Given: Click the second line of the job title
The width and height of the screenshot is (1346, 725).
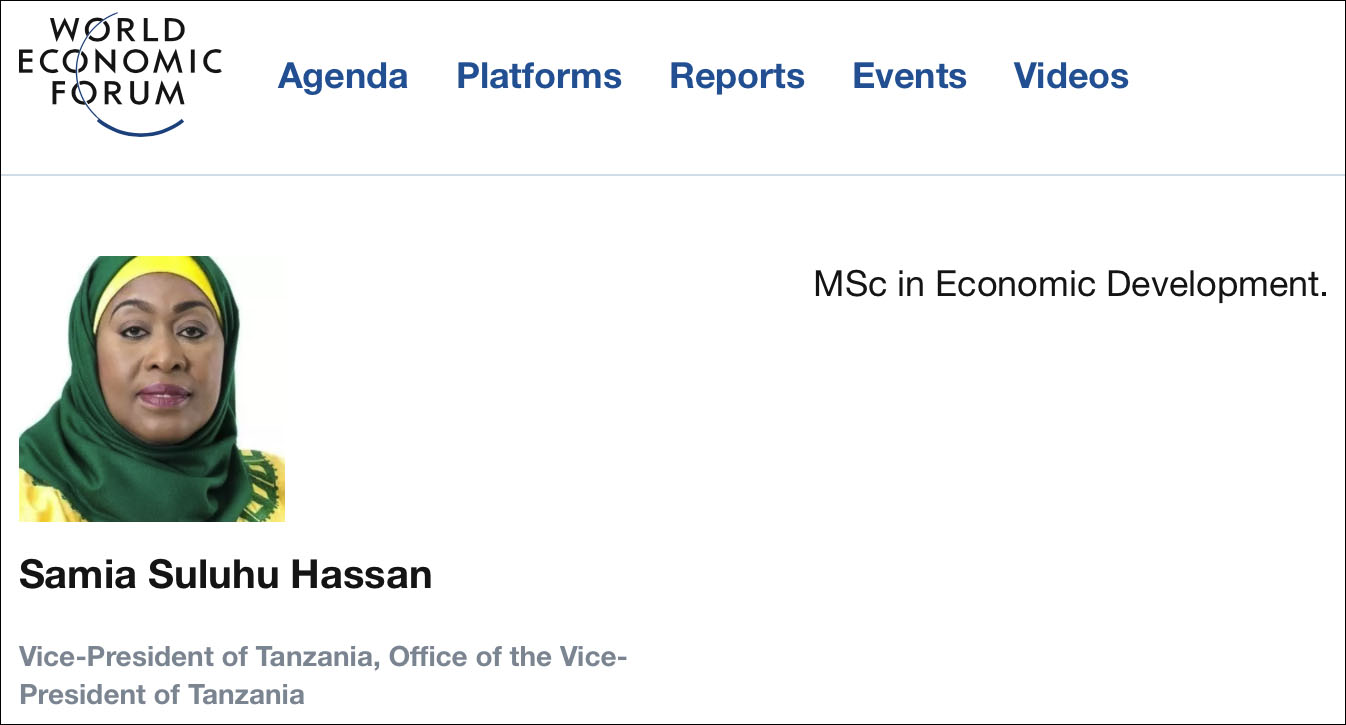Looking at the screenshot, I should tap(162, 694).
